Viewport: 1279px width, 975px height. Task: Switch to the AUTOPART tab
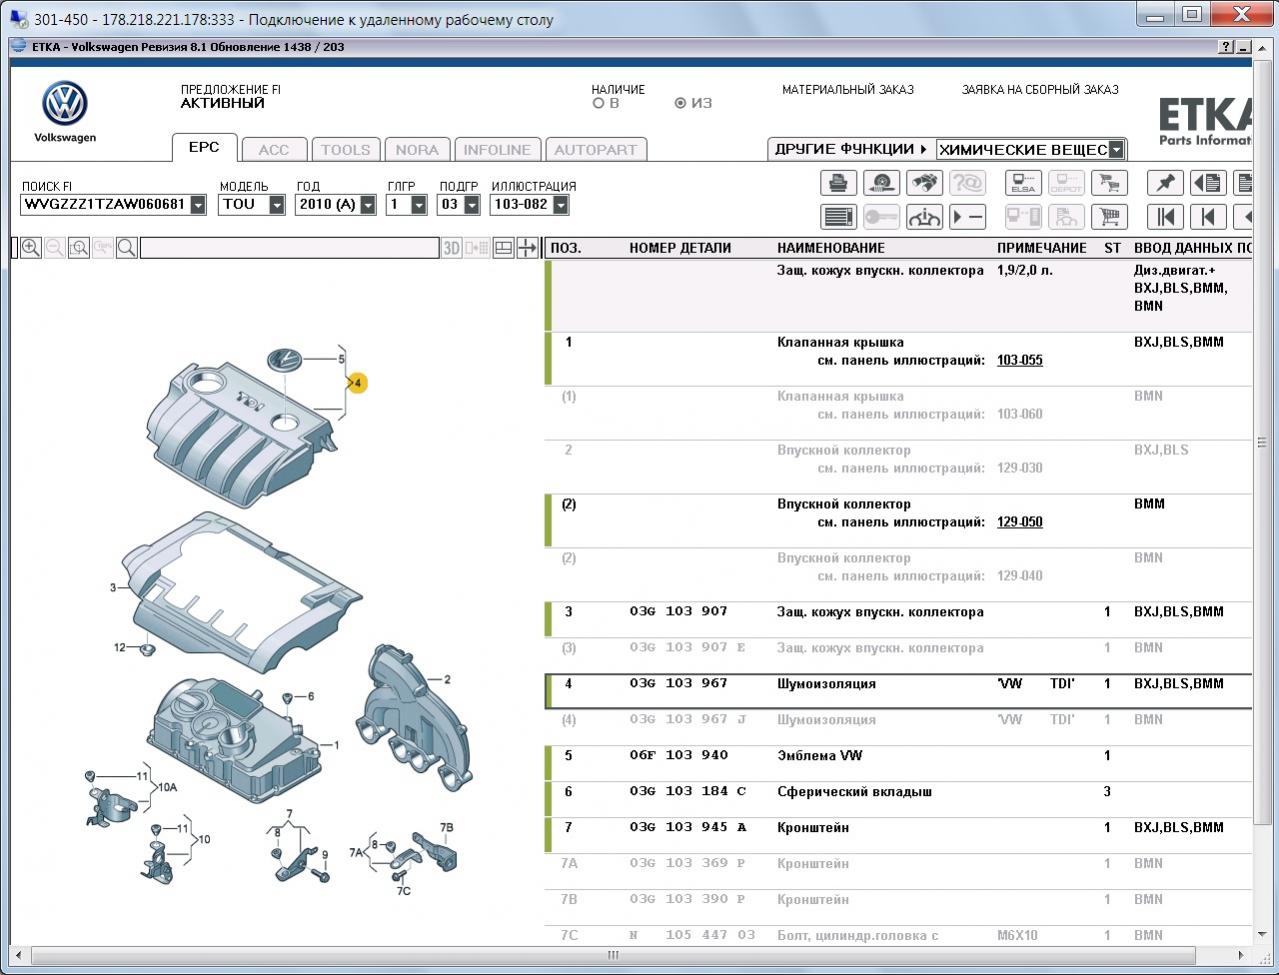(x=596, y=150)
